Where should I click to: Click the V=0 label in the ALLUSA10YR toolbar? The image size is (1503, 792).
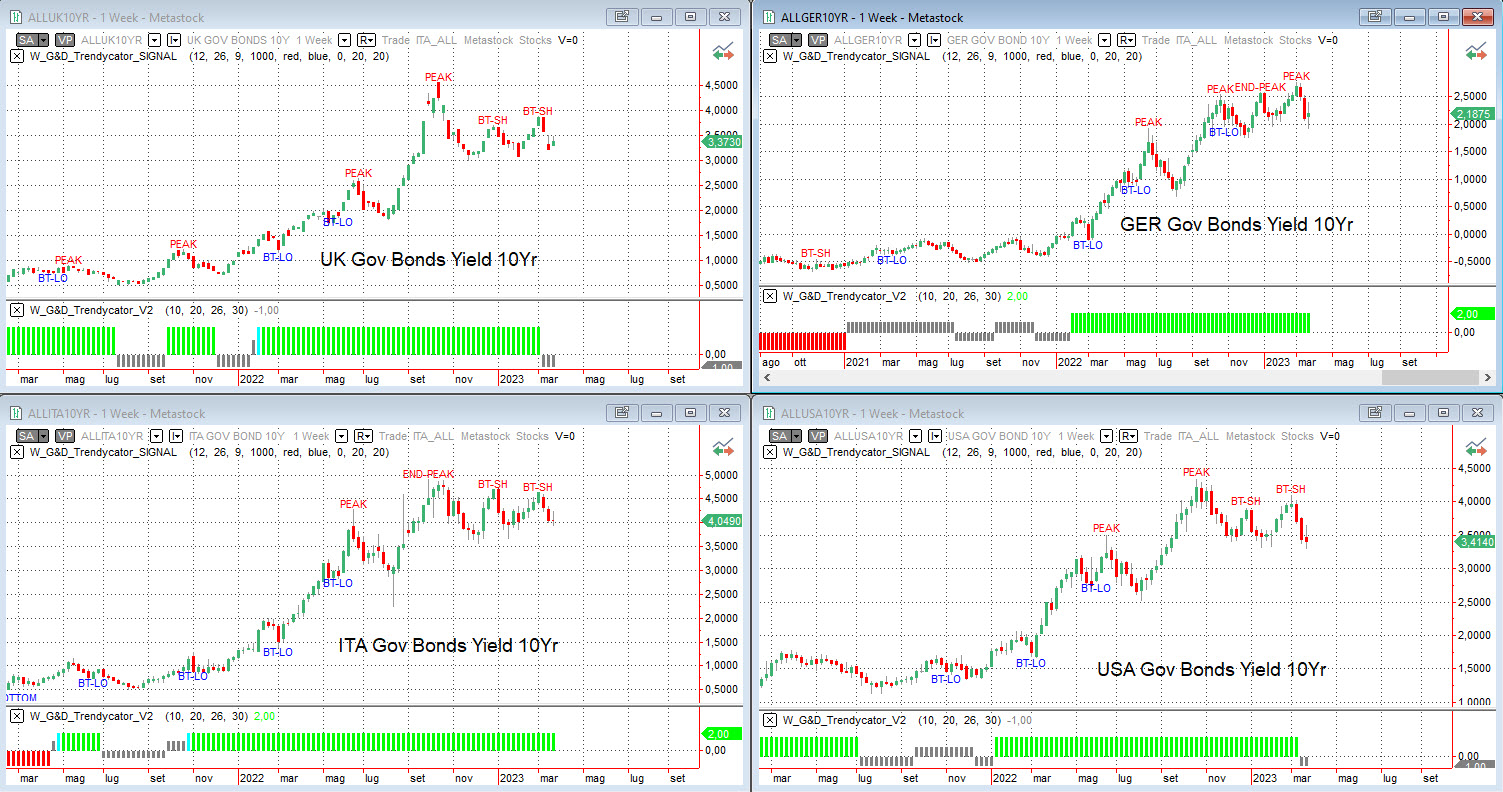click(1328, 436)
